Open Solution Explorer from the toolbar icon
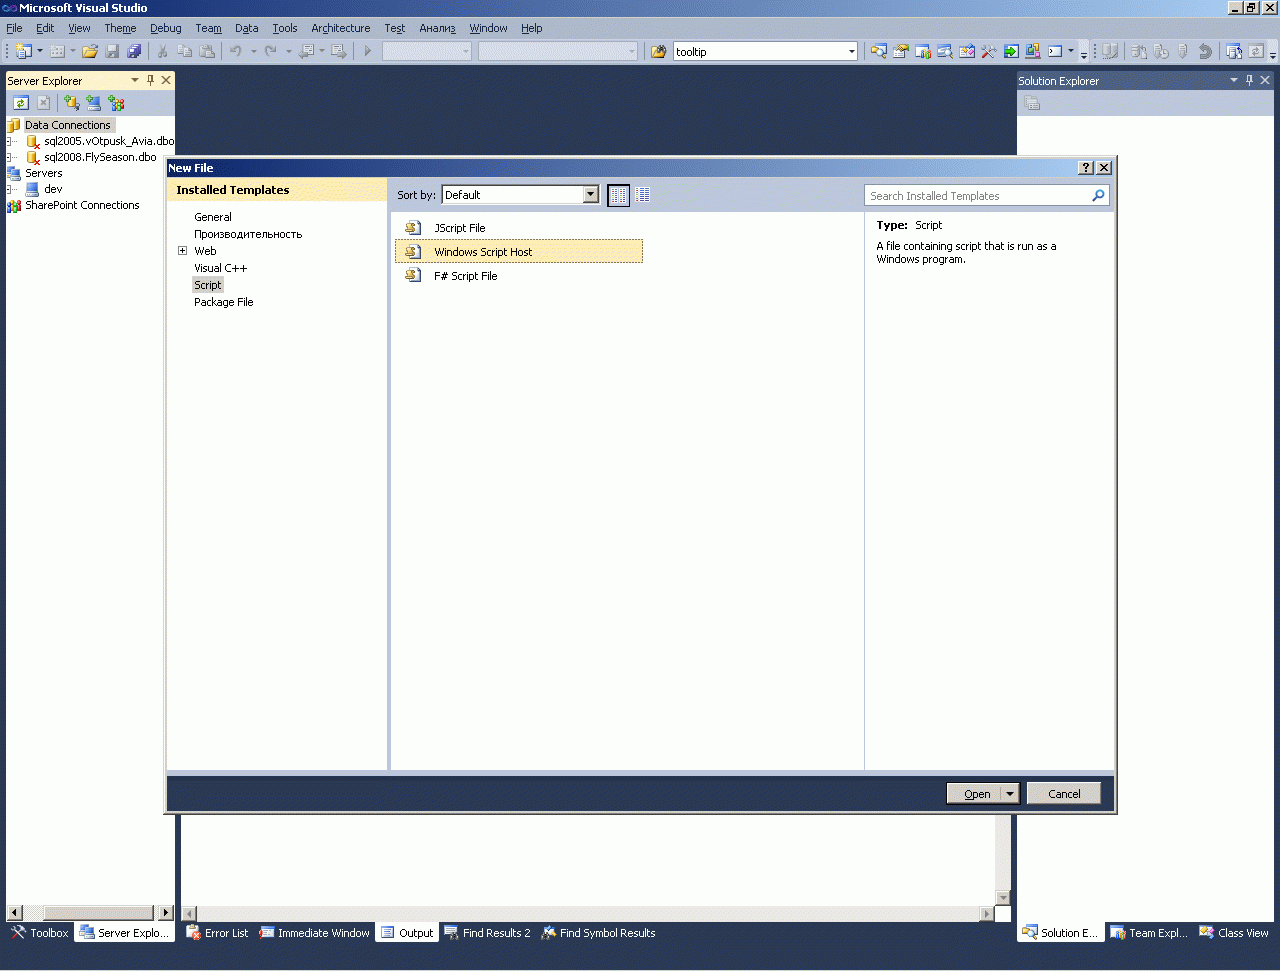 click(x=879, y=51)
